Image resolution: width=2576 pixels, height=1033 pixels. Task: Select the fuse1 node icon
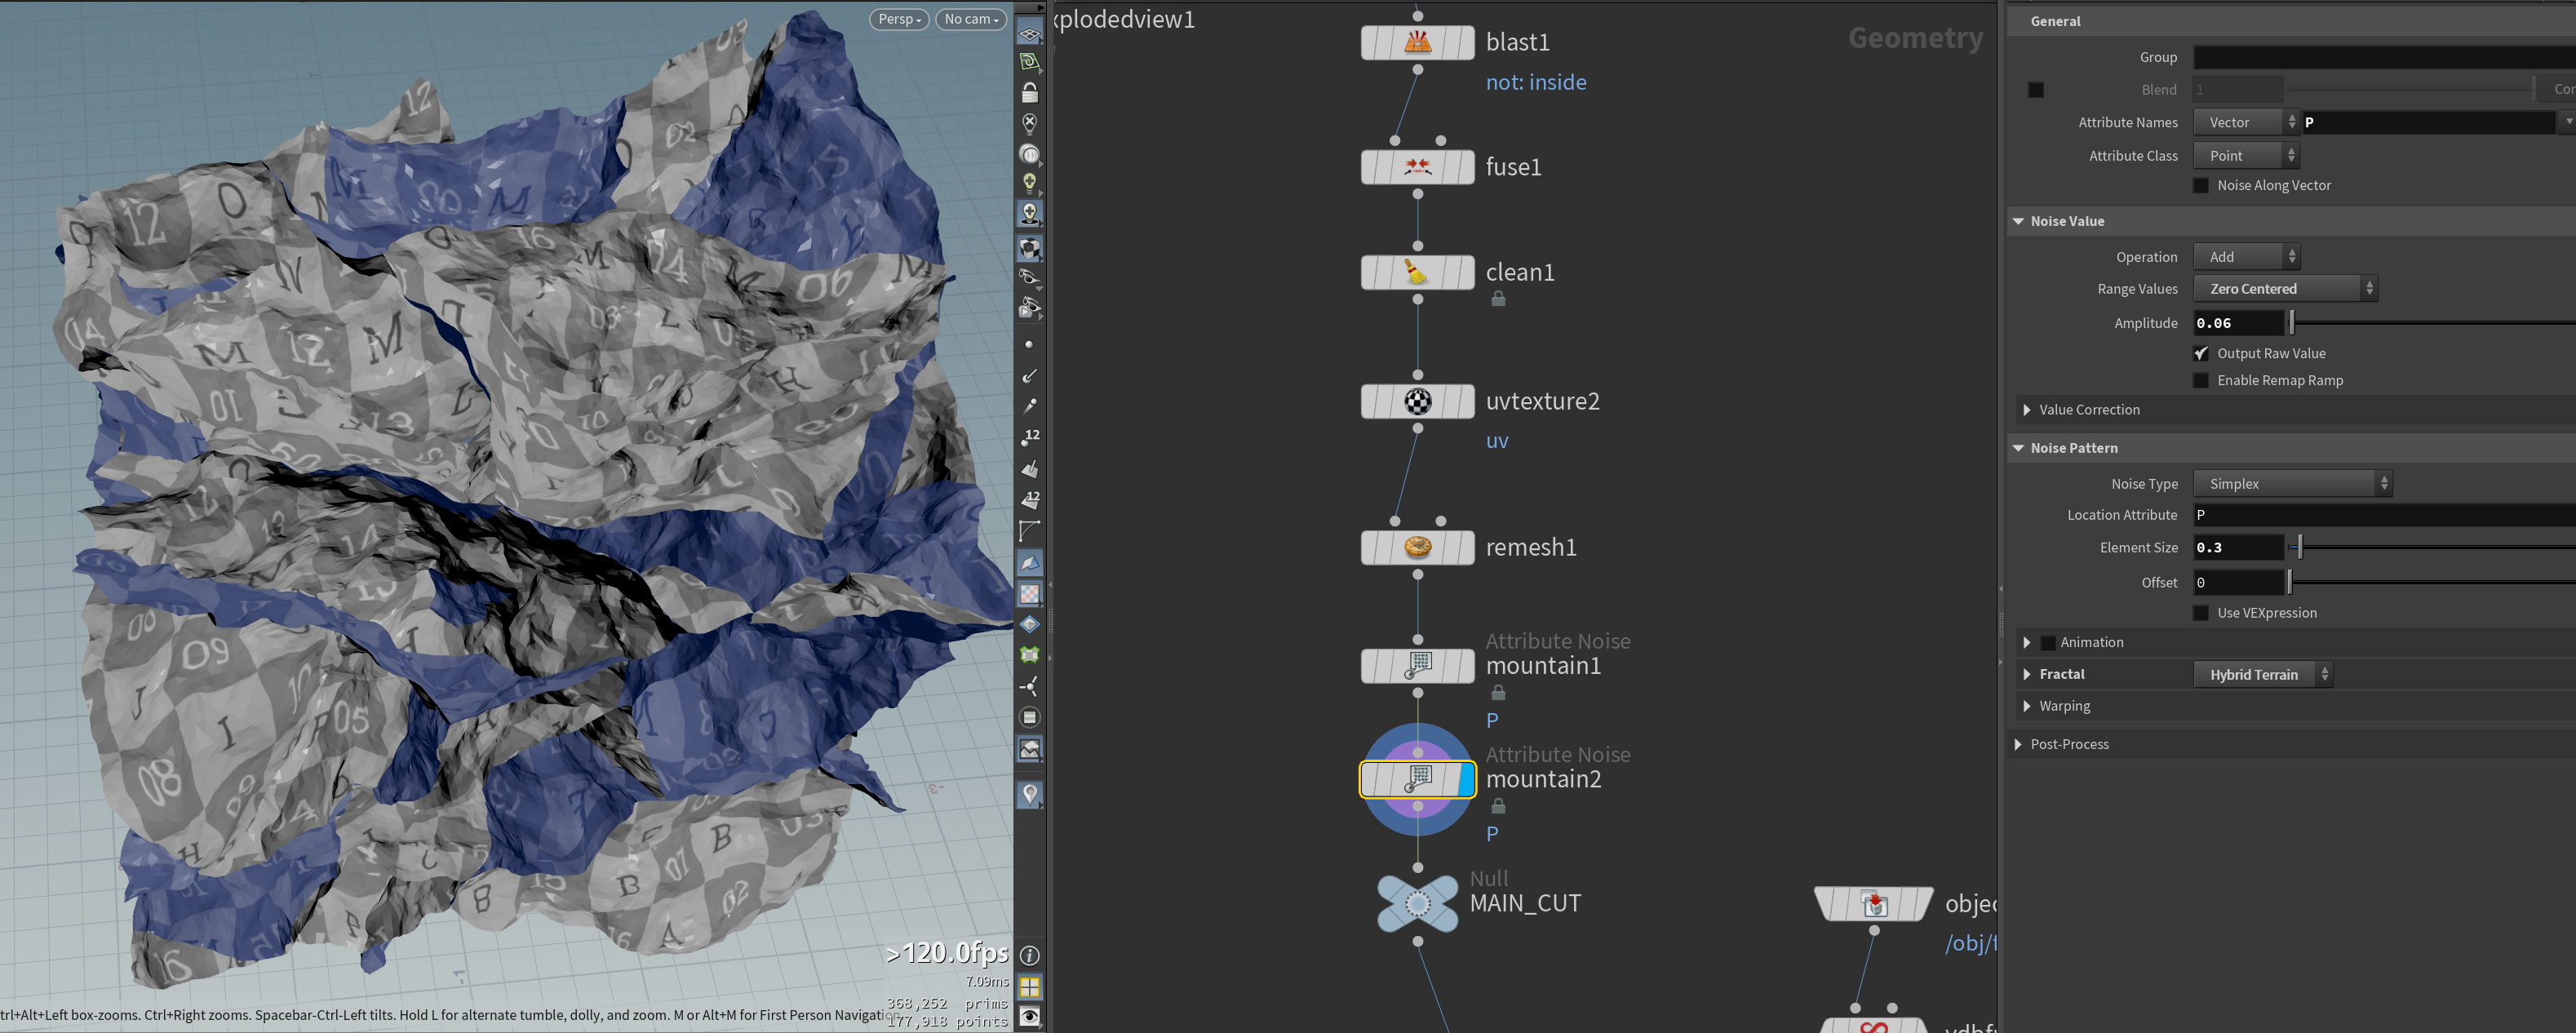[1417, 167]
